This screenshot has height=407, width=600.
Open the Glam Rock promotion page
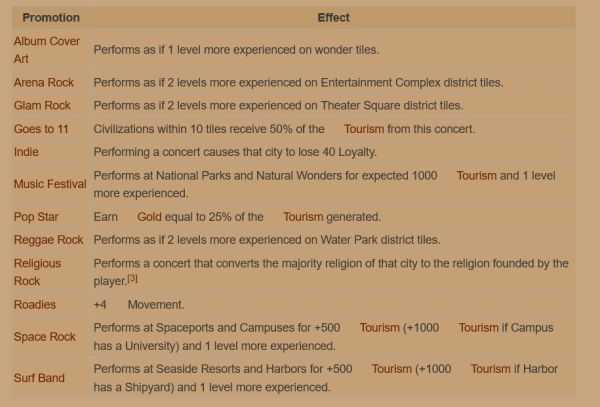pyautogui.click(x=42, y=105)
